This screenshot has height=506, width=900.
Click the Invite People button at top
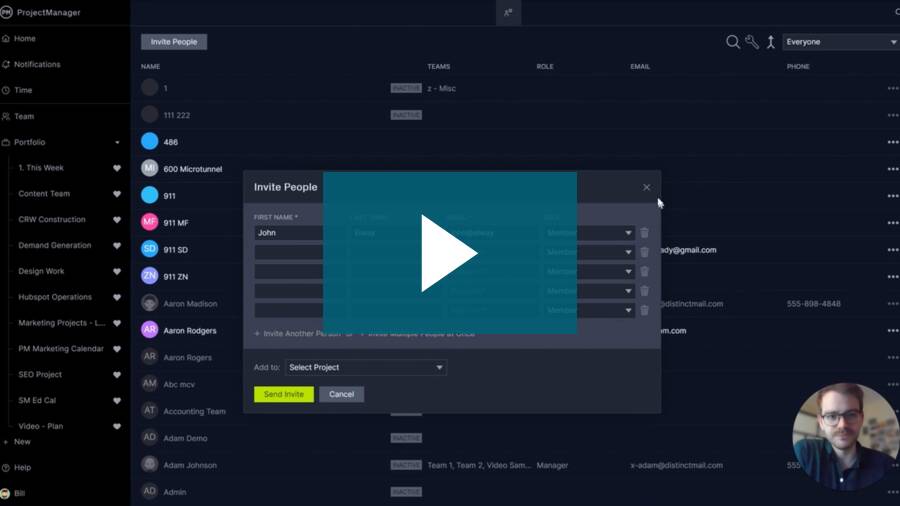pos(174,42)
